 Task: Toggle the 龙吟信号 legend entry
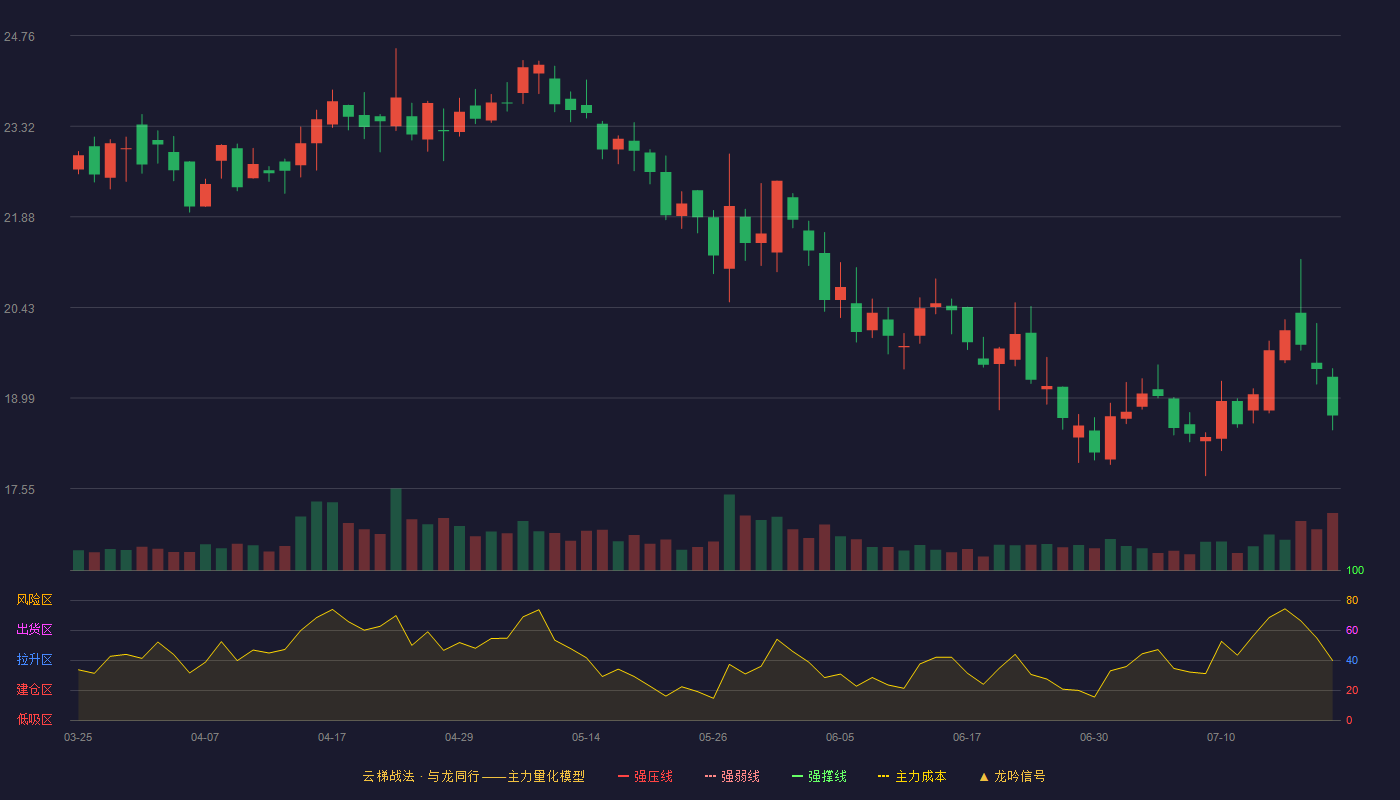[x=1011, y=776]
